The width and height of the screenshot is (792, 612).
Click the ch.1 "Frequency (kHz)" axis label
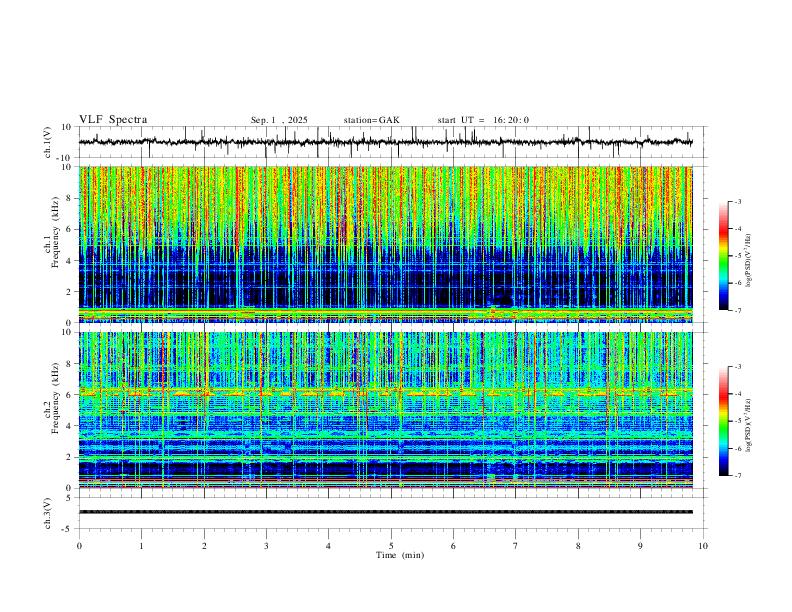55,230
